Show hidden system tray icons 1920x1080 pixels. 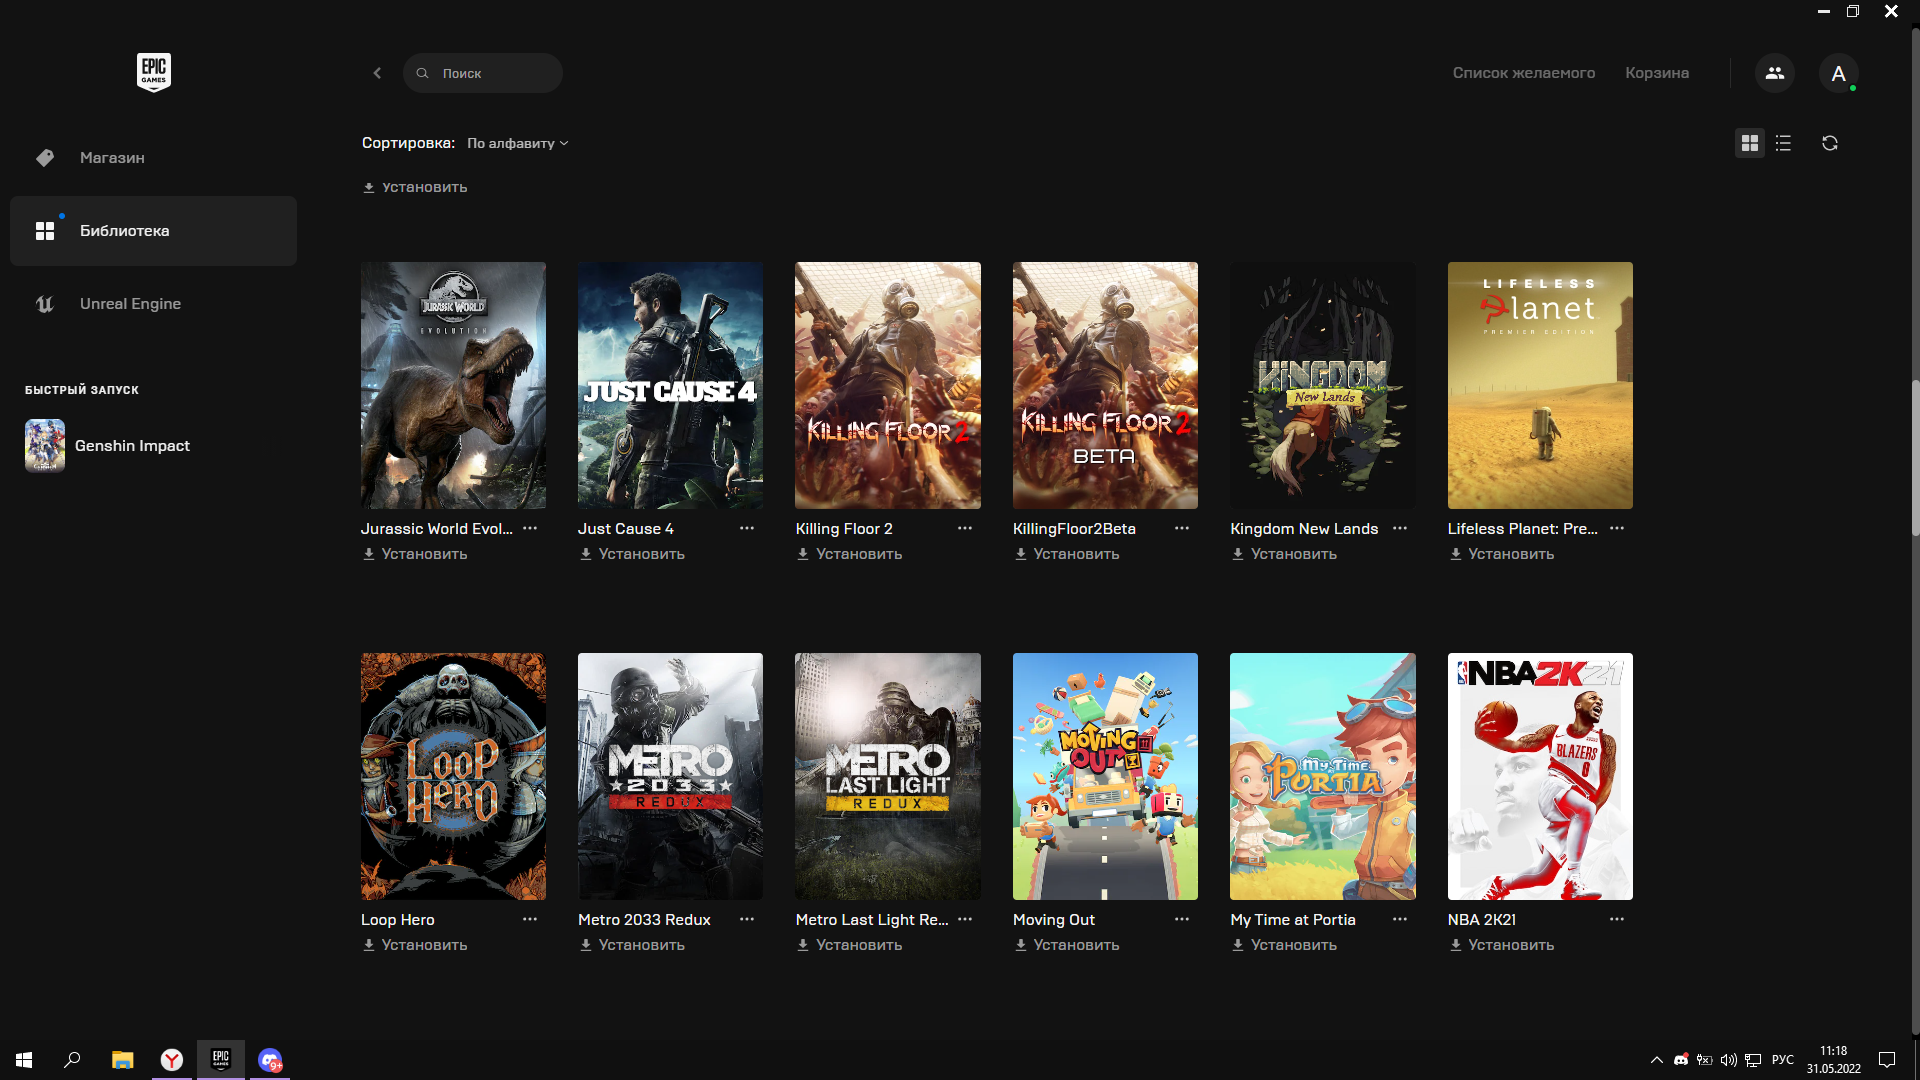point(1657,1060)
